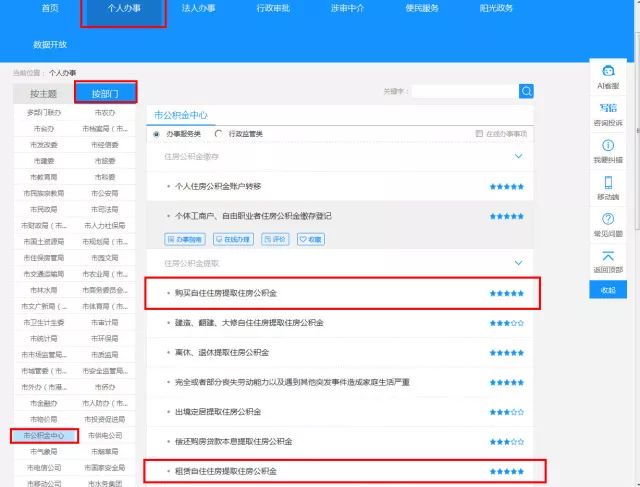The height and width of the screenshot is (487, 640).
Task: Select the 行政监管类 radio button
Action: pyautogui.click(x=218, y=133)
